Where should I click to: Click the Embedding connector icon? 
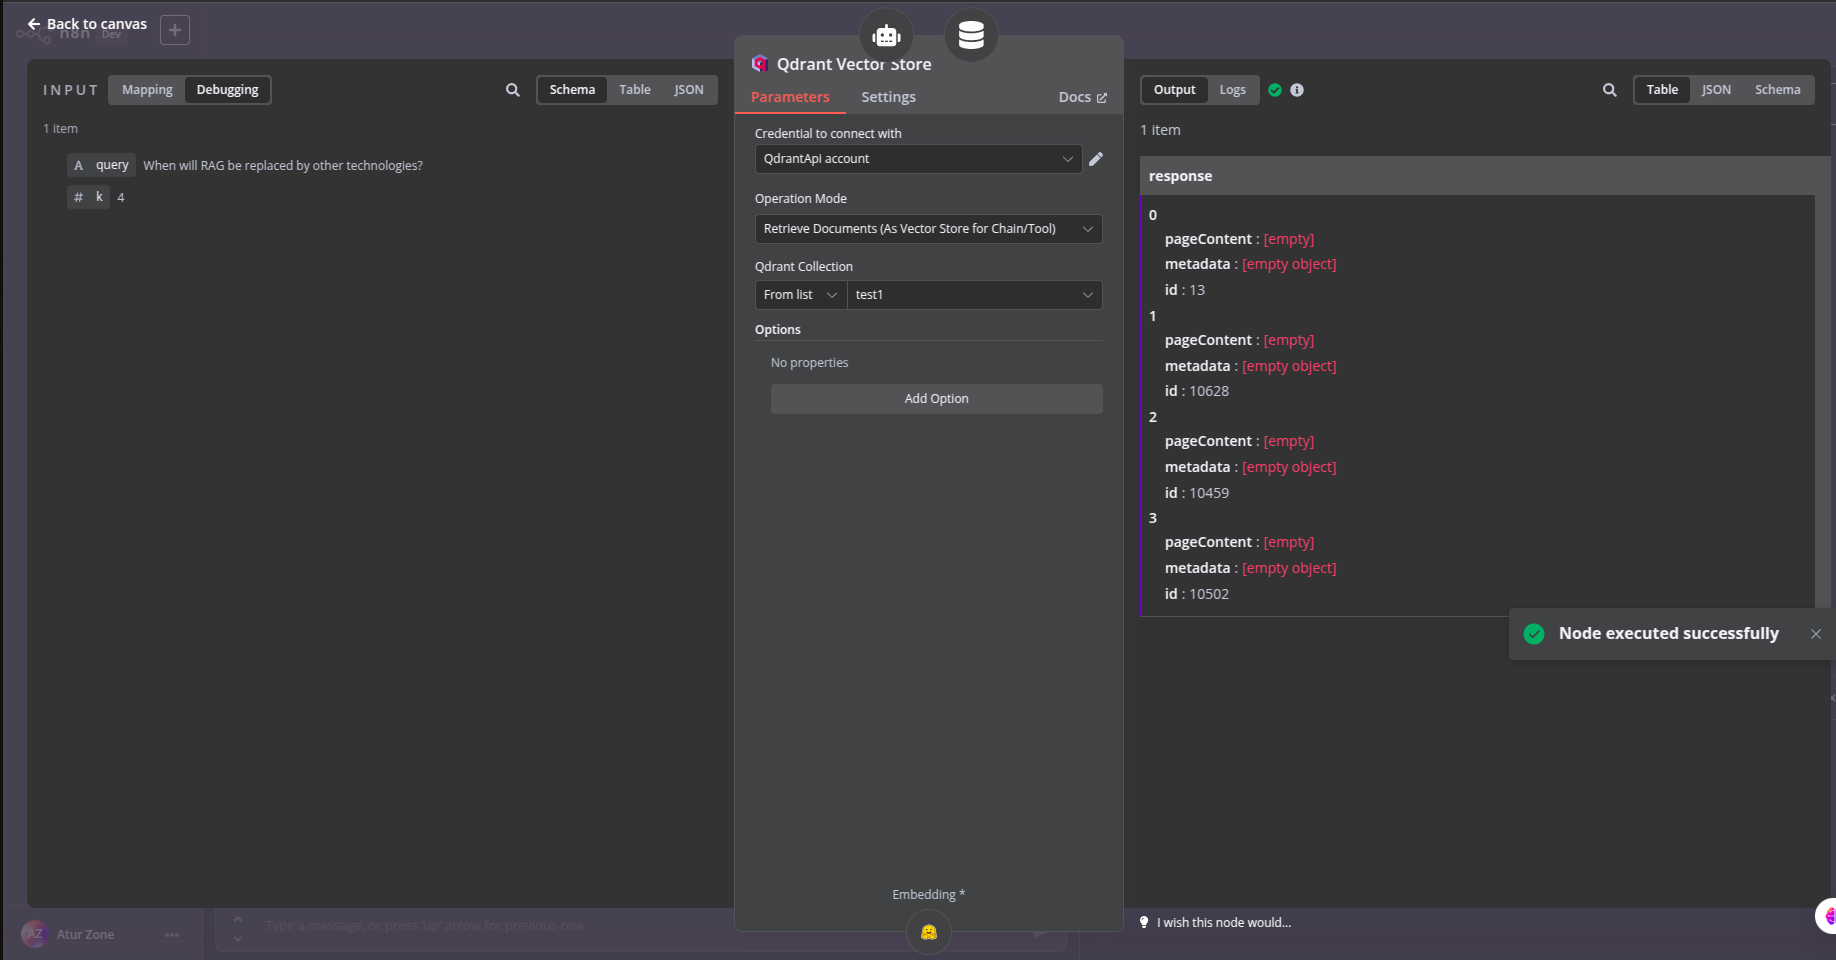pyautogui.click(x=929, y=932)
